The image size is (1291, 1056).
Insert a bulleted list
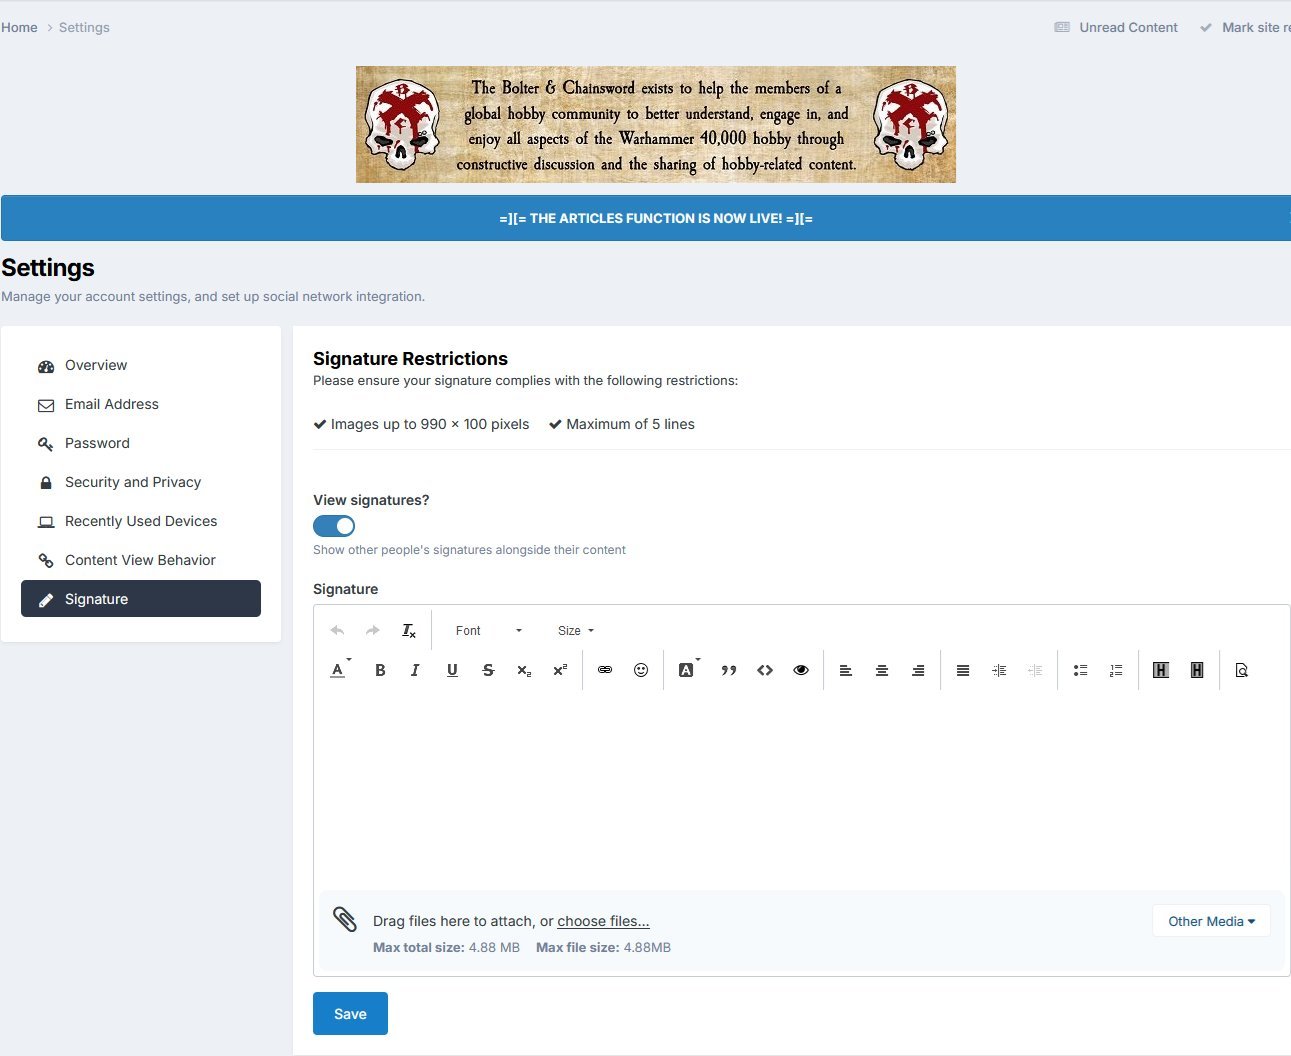[x=1080, y=670]
